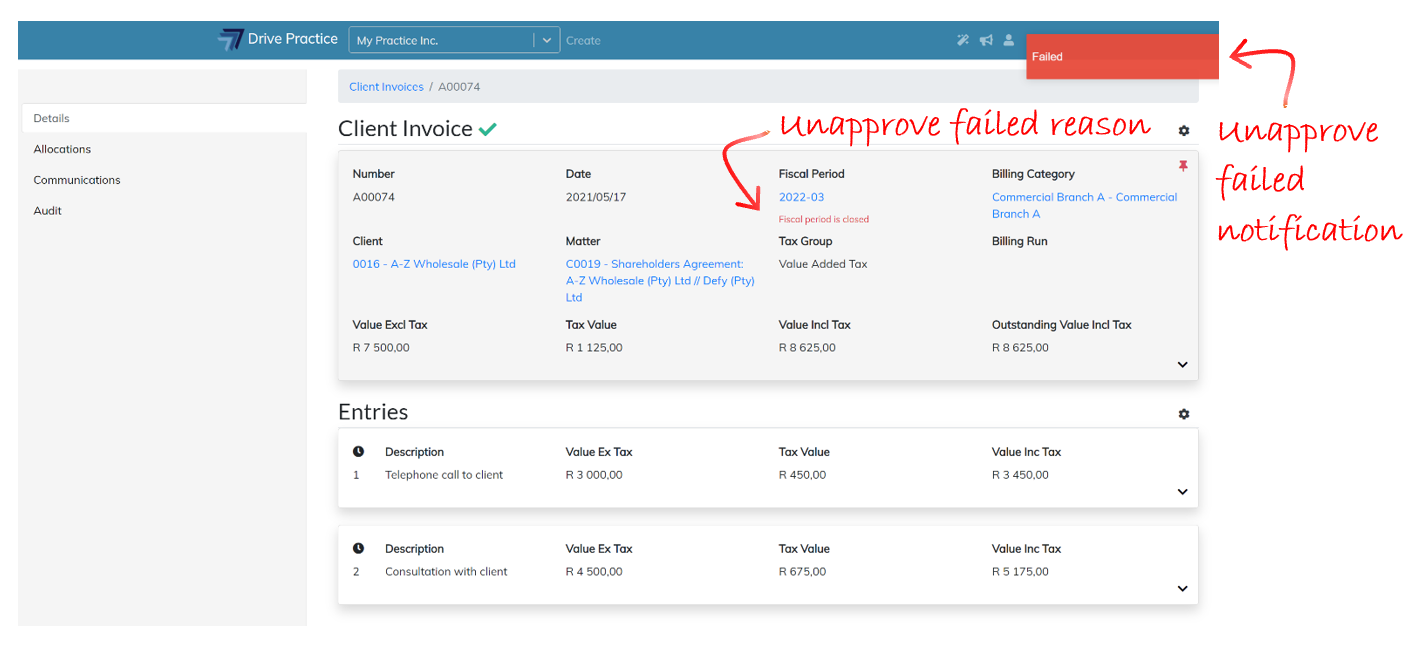Open the Entries section settings gear
The image size is (1407, 649).
coord(1184,414)
